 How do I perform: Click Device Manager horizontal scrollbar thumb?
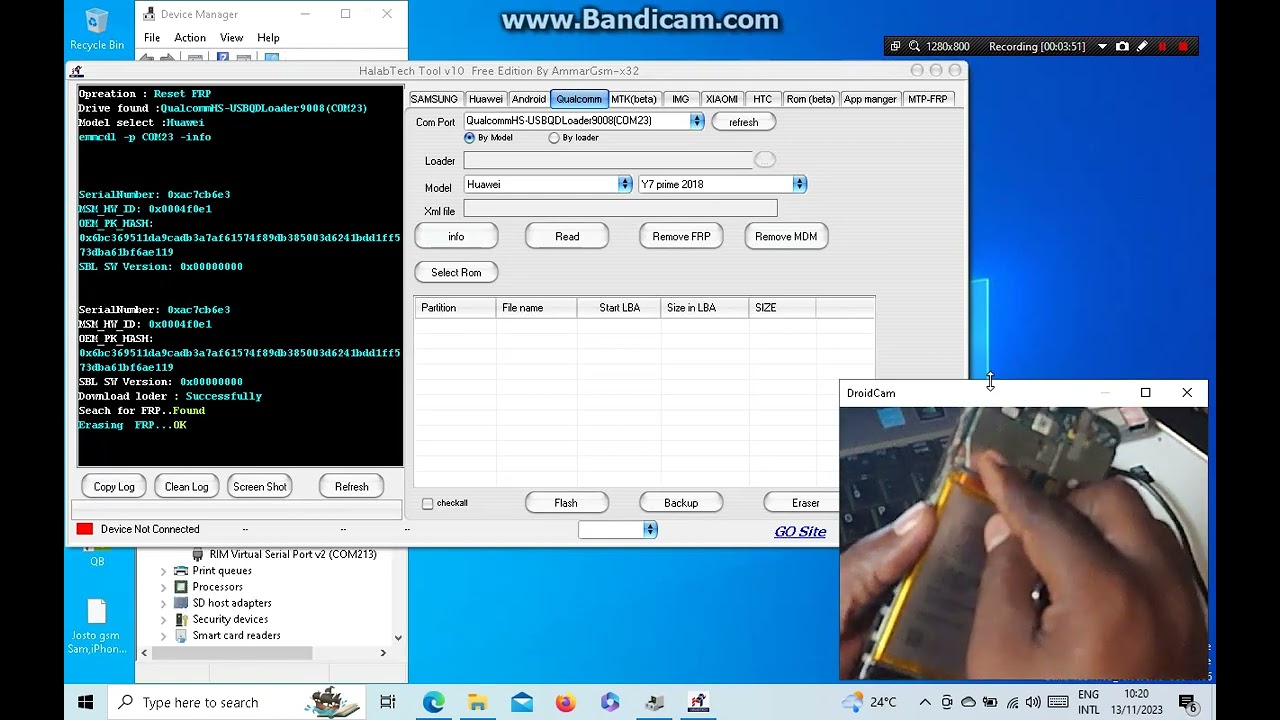point(232,653)
